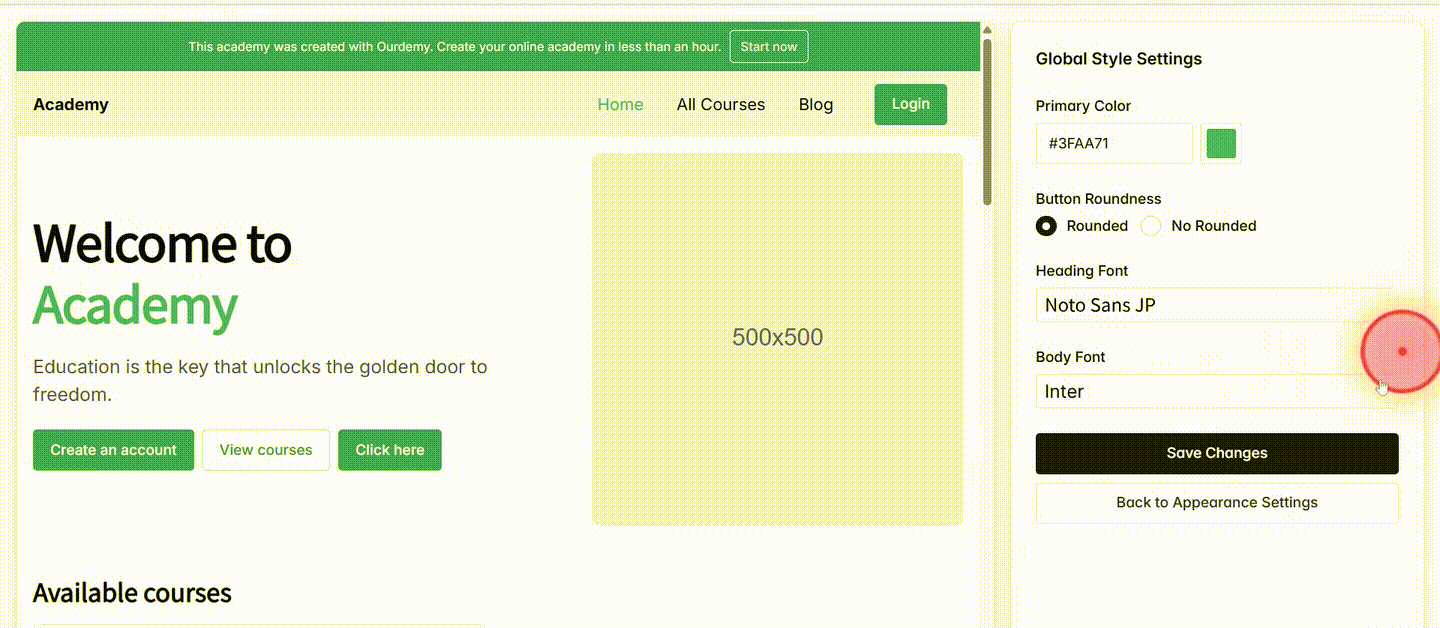Screen dimensions: 1440x628
Task: Click Back to Appearance Settings
Action: tap(1216, 502)
